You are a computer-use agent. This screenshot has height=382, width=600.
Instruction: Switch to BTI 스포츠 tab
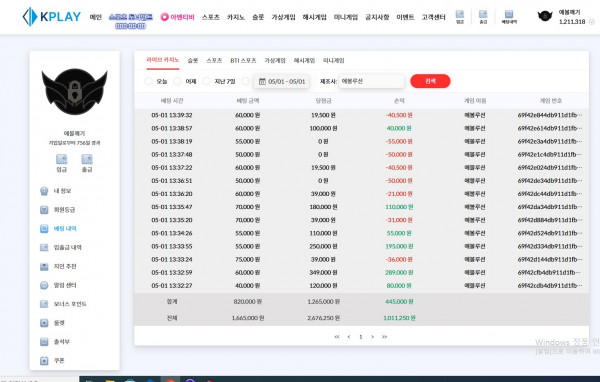pos(243,60)
